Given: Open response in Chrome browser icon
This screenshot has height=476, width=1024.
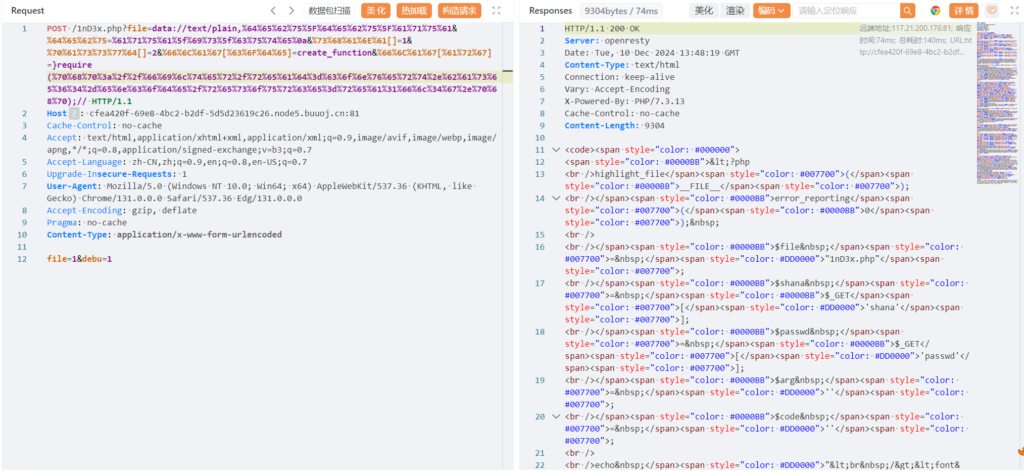Looking at the screenshot, I should 934,10.
